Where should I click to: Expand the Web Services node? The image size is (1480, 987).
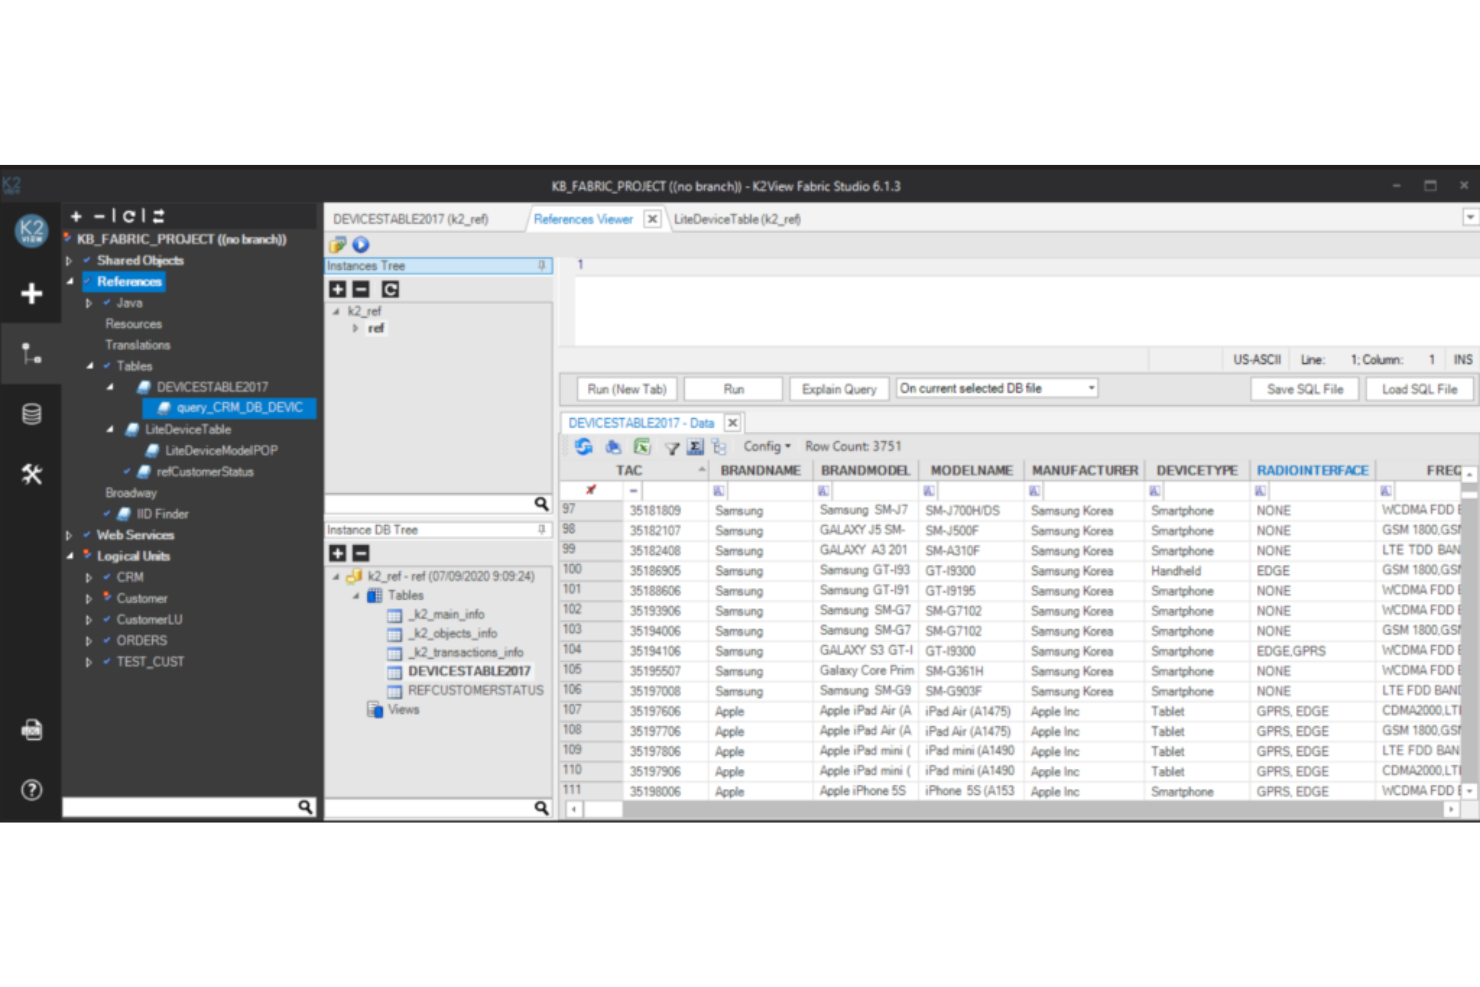(69, 536)
